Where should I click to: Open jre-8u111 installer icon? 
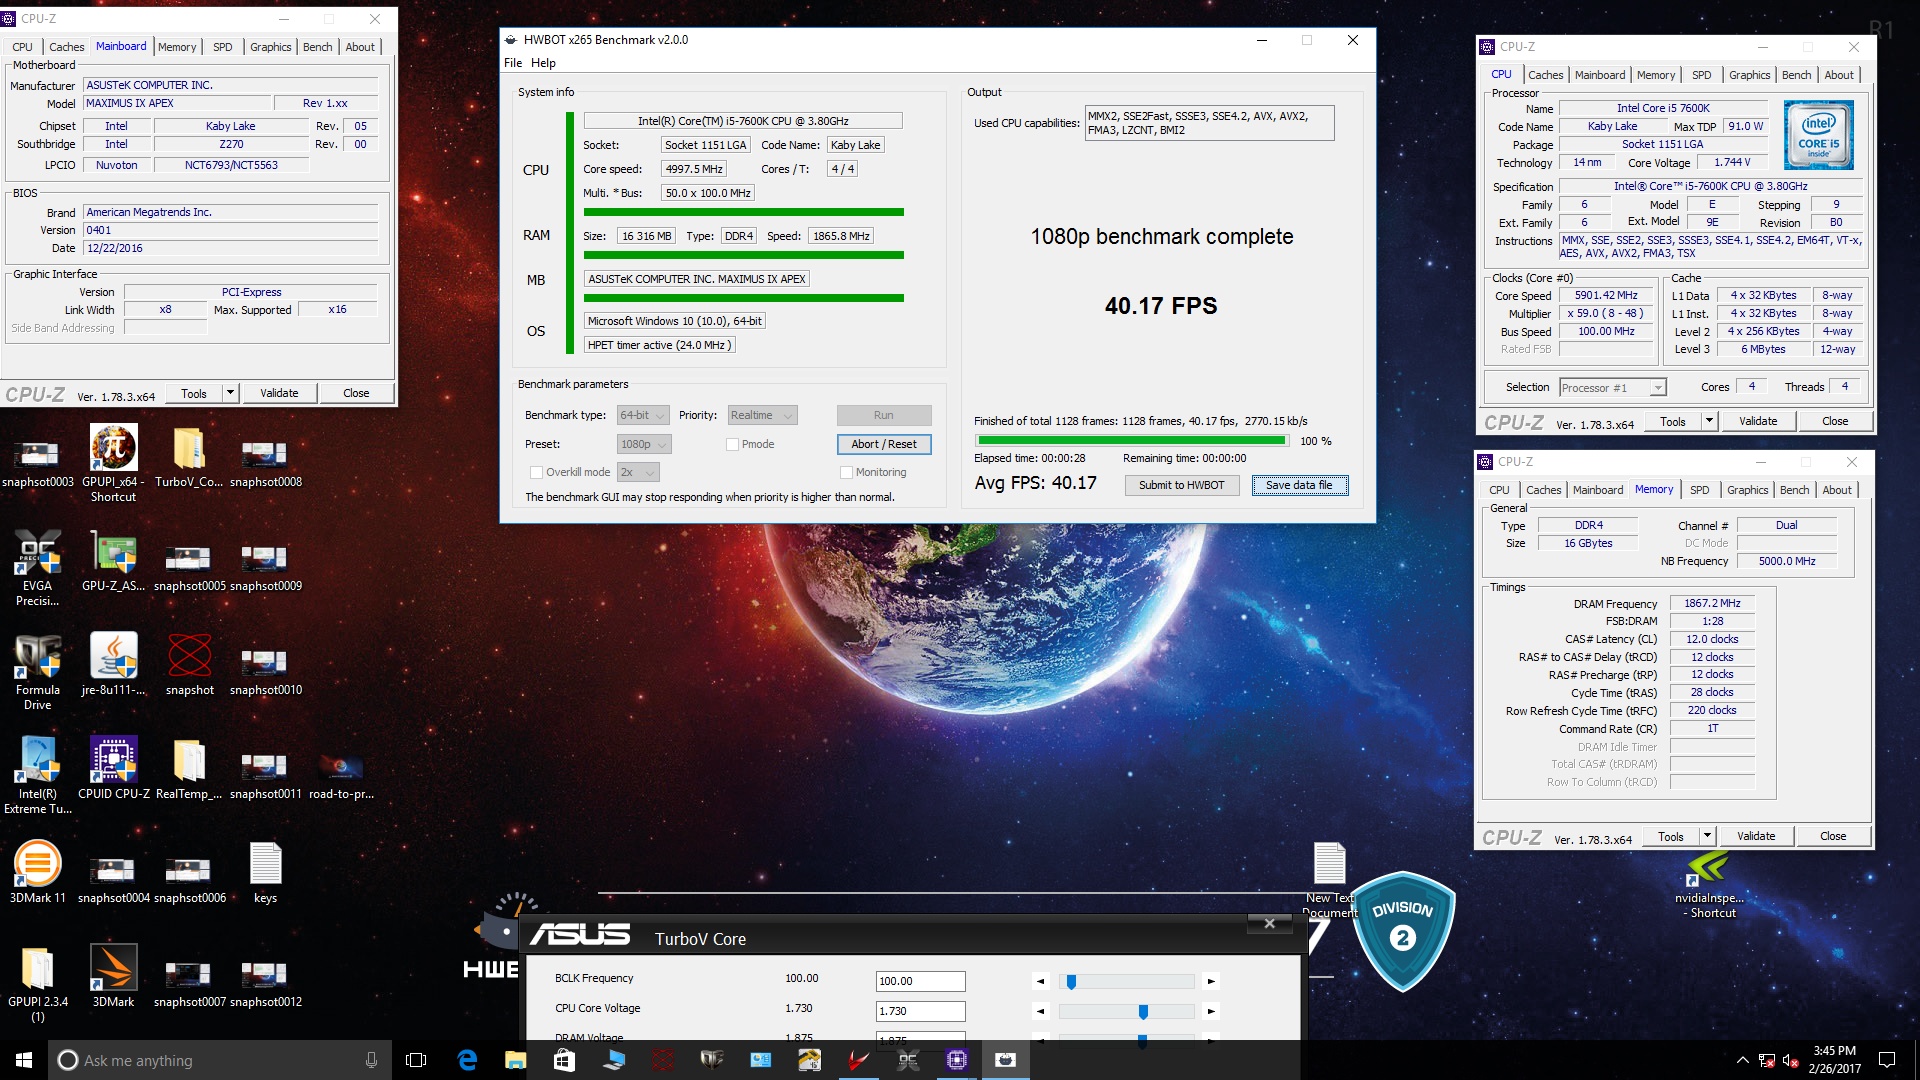(x=113, y=664)
